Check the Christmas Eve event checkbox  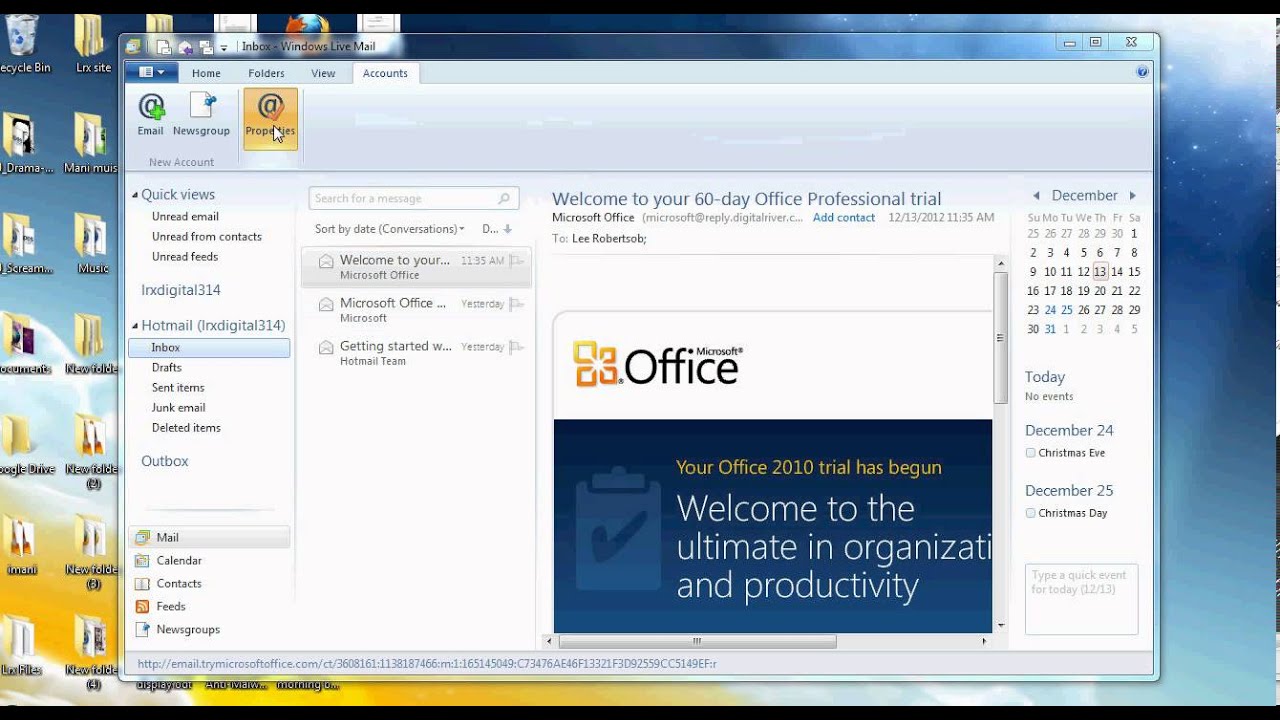pos(1031,453)
